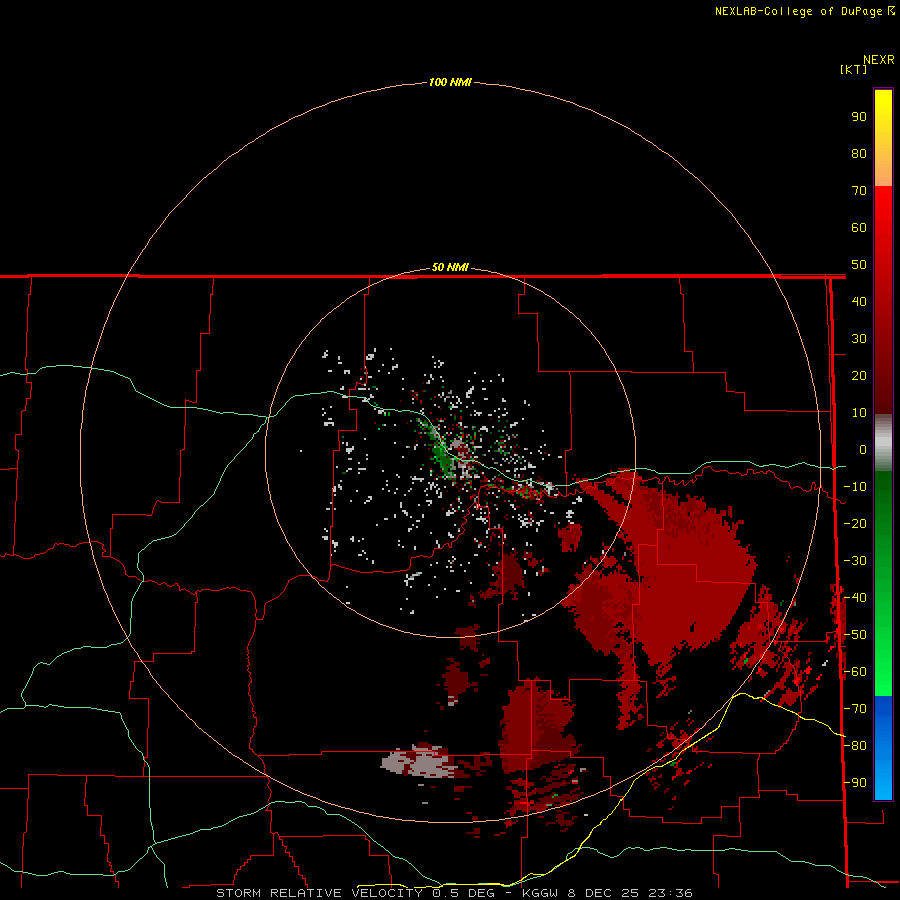The height and width of the screenshot is (900, 900).
Task: Click the green inbound velocity cluster at radar center
Action: tap(442, 455)
